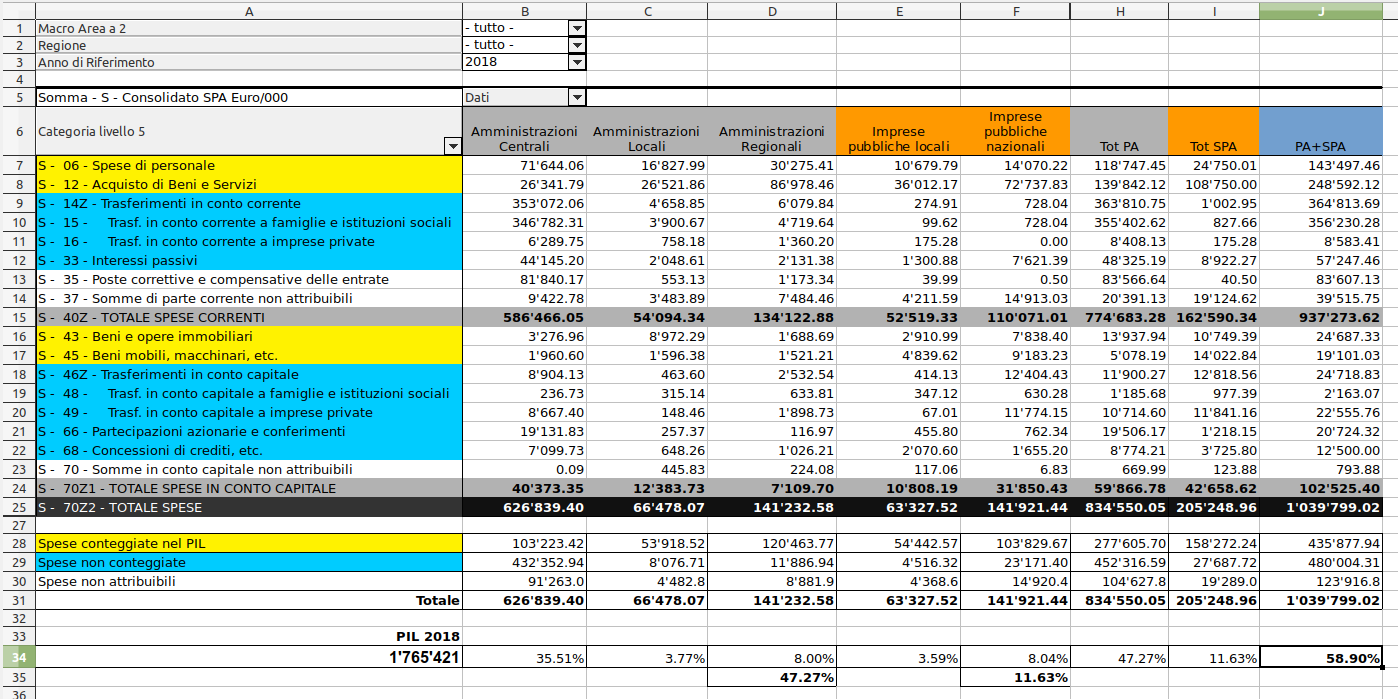
Task: Click the Somma - S - Consolidato SPA Euro/000 cell
Action: (x=249, y=98)
